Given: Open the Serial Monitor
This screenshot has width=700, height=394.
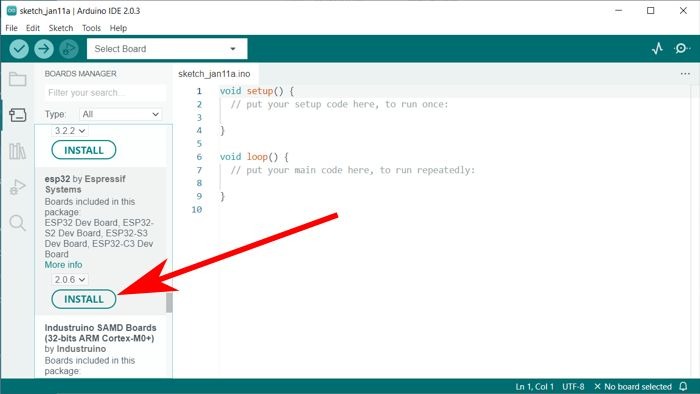Looking at the screenshot, I should click(x=682, y=48).
